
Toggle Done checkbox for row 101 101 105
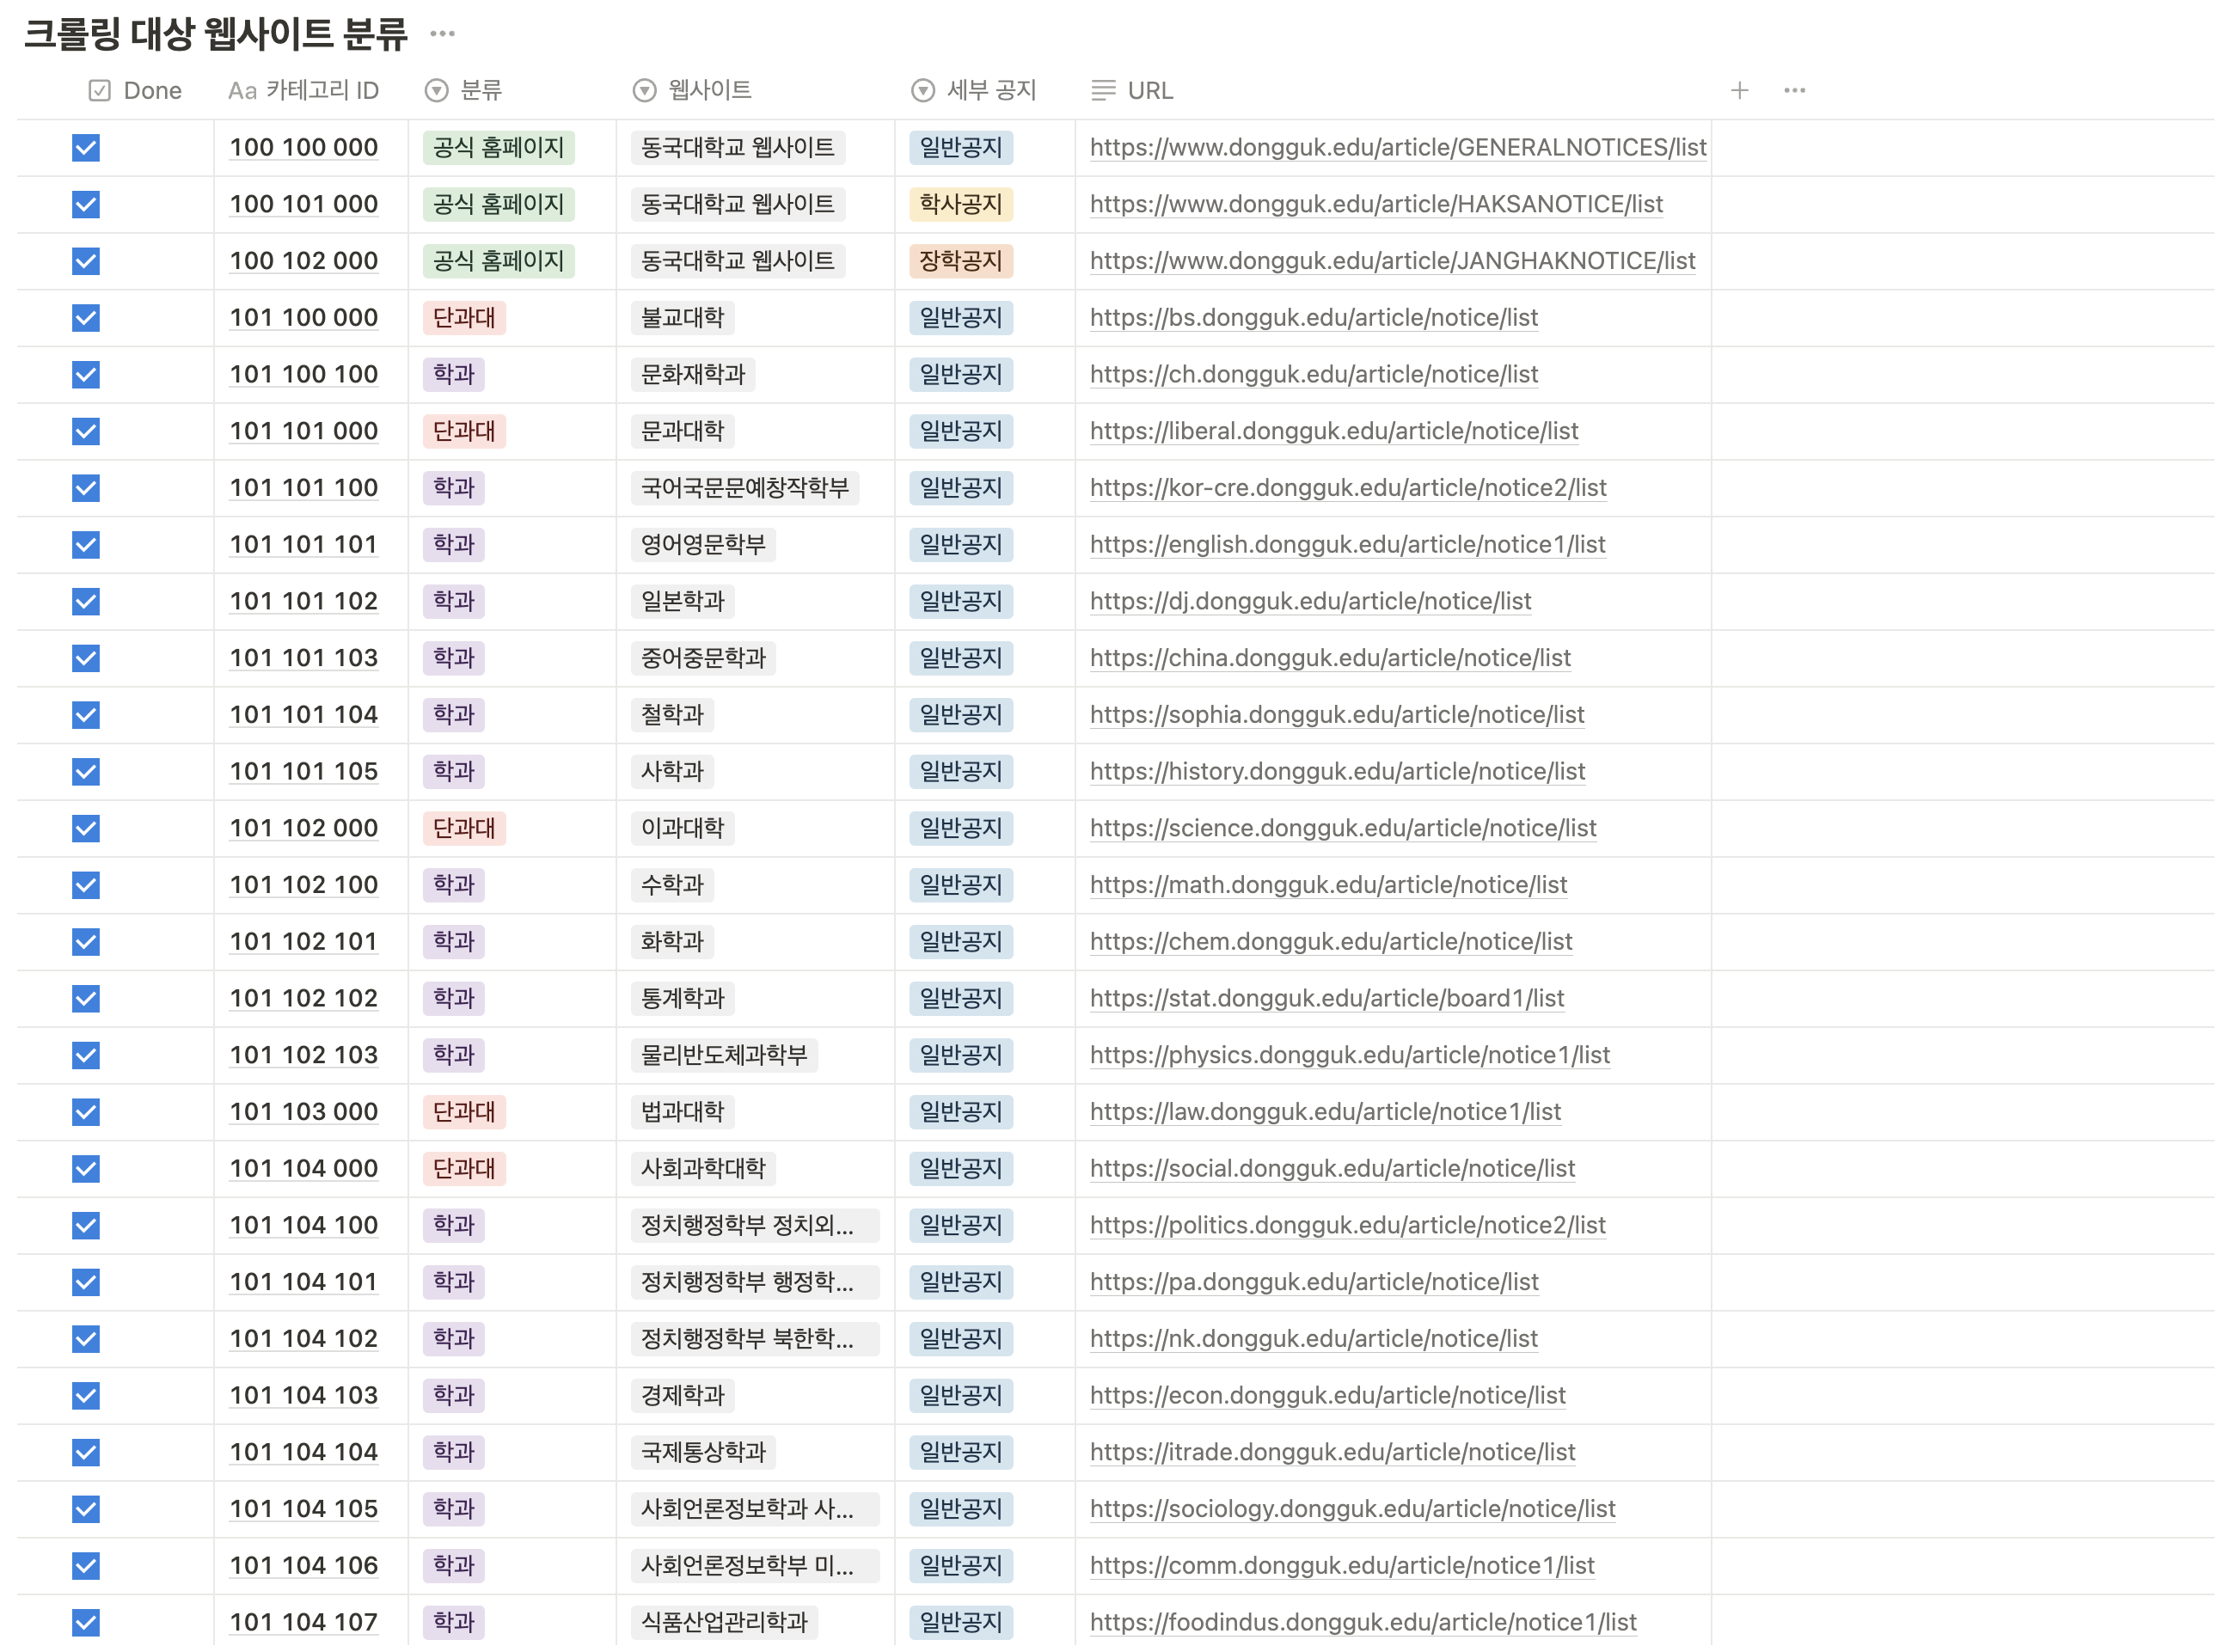coord(86,772)
